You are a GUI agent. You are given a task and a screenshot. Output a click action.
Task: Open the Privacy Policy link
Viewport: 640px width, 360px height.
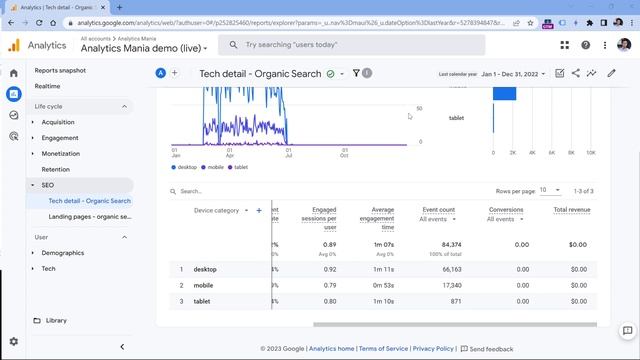coord(433,349)
